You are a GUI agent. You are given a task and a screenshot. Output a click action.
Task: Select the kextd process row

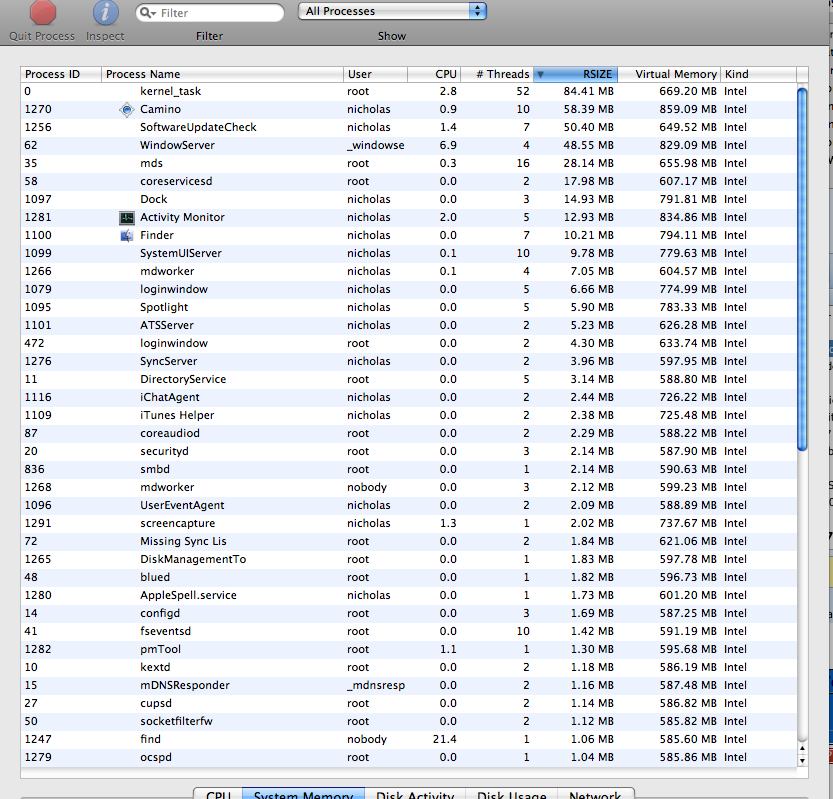pos(409,668)
